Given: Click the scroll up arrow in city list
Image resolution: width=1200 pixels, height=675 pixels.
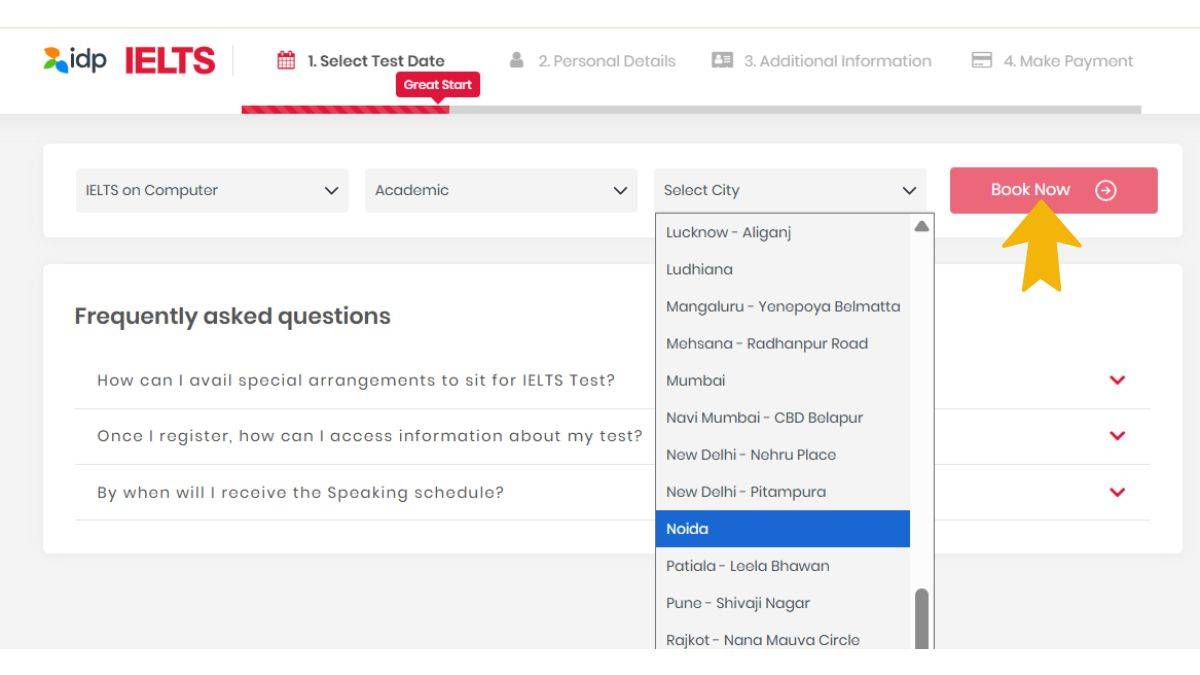Looking at the screenshot, I should click(921, 227).
